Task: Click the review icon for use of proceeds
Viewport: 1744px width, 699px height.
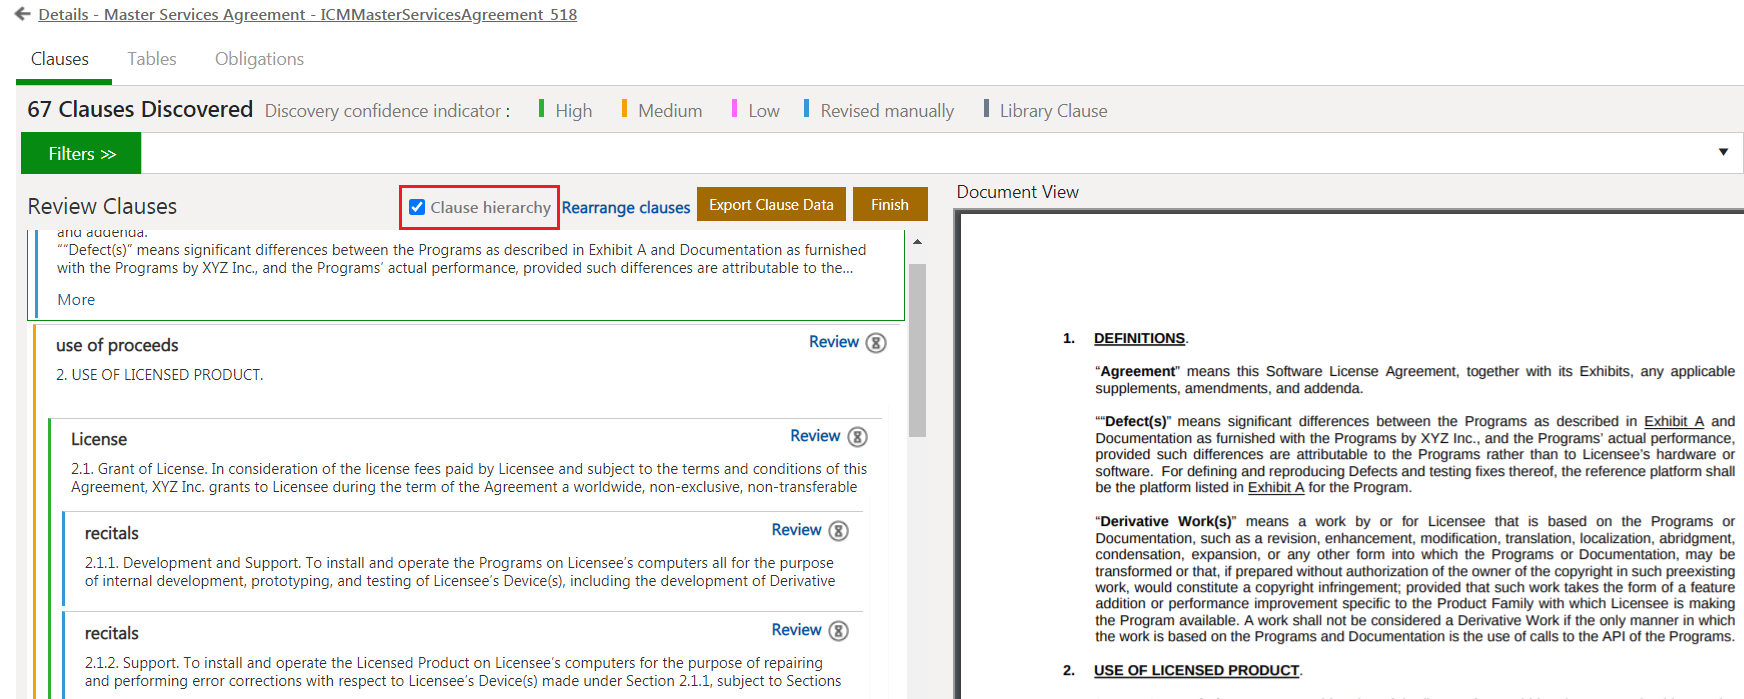Action: (x=875, y=343)
